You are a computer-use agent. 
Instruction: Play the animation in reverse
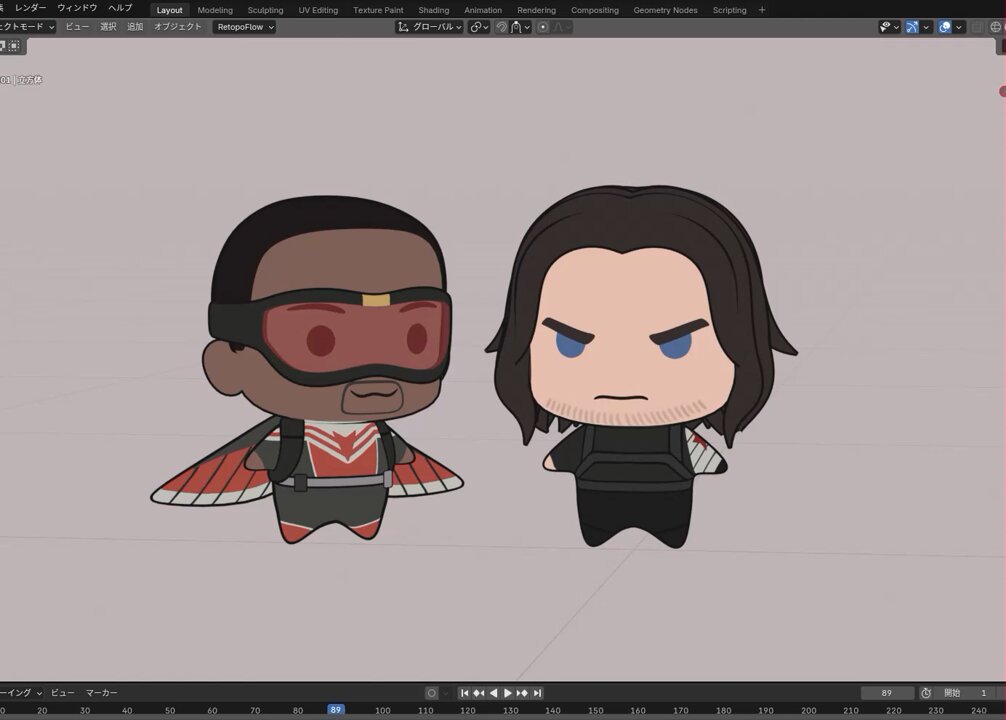(493, 693)
